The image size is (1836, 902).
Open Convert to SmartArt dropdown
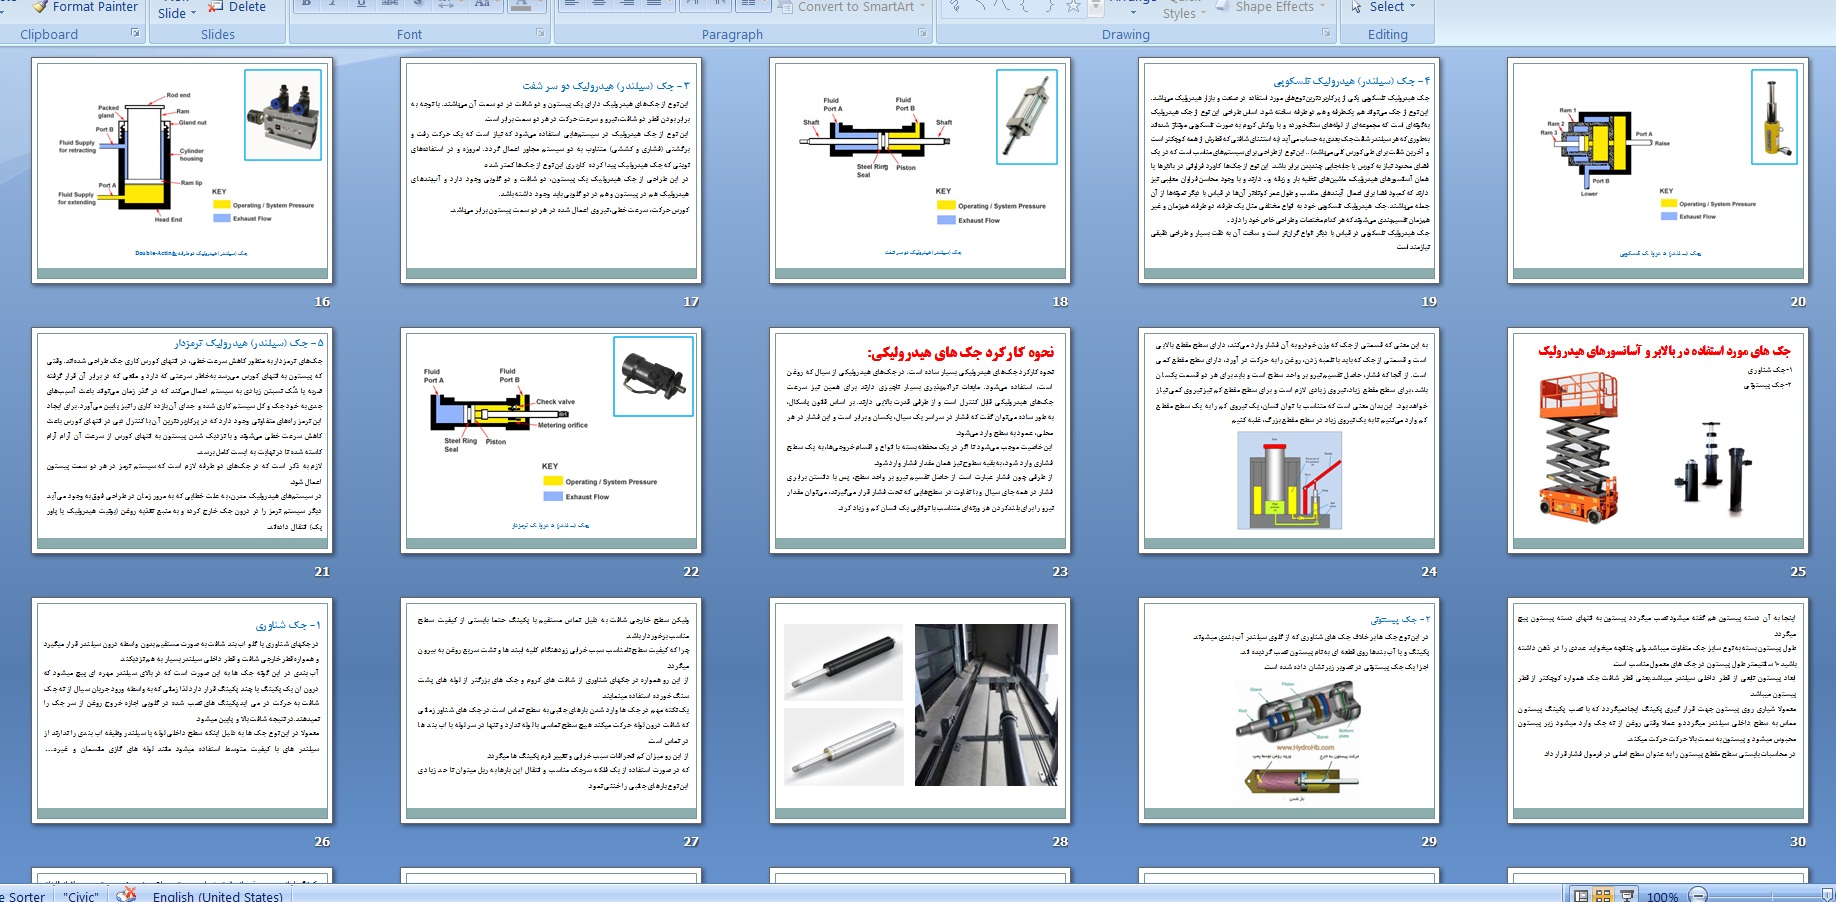click(853, 7)
